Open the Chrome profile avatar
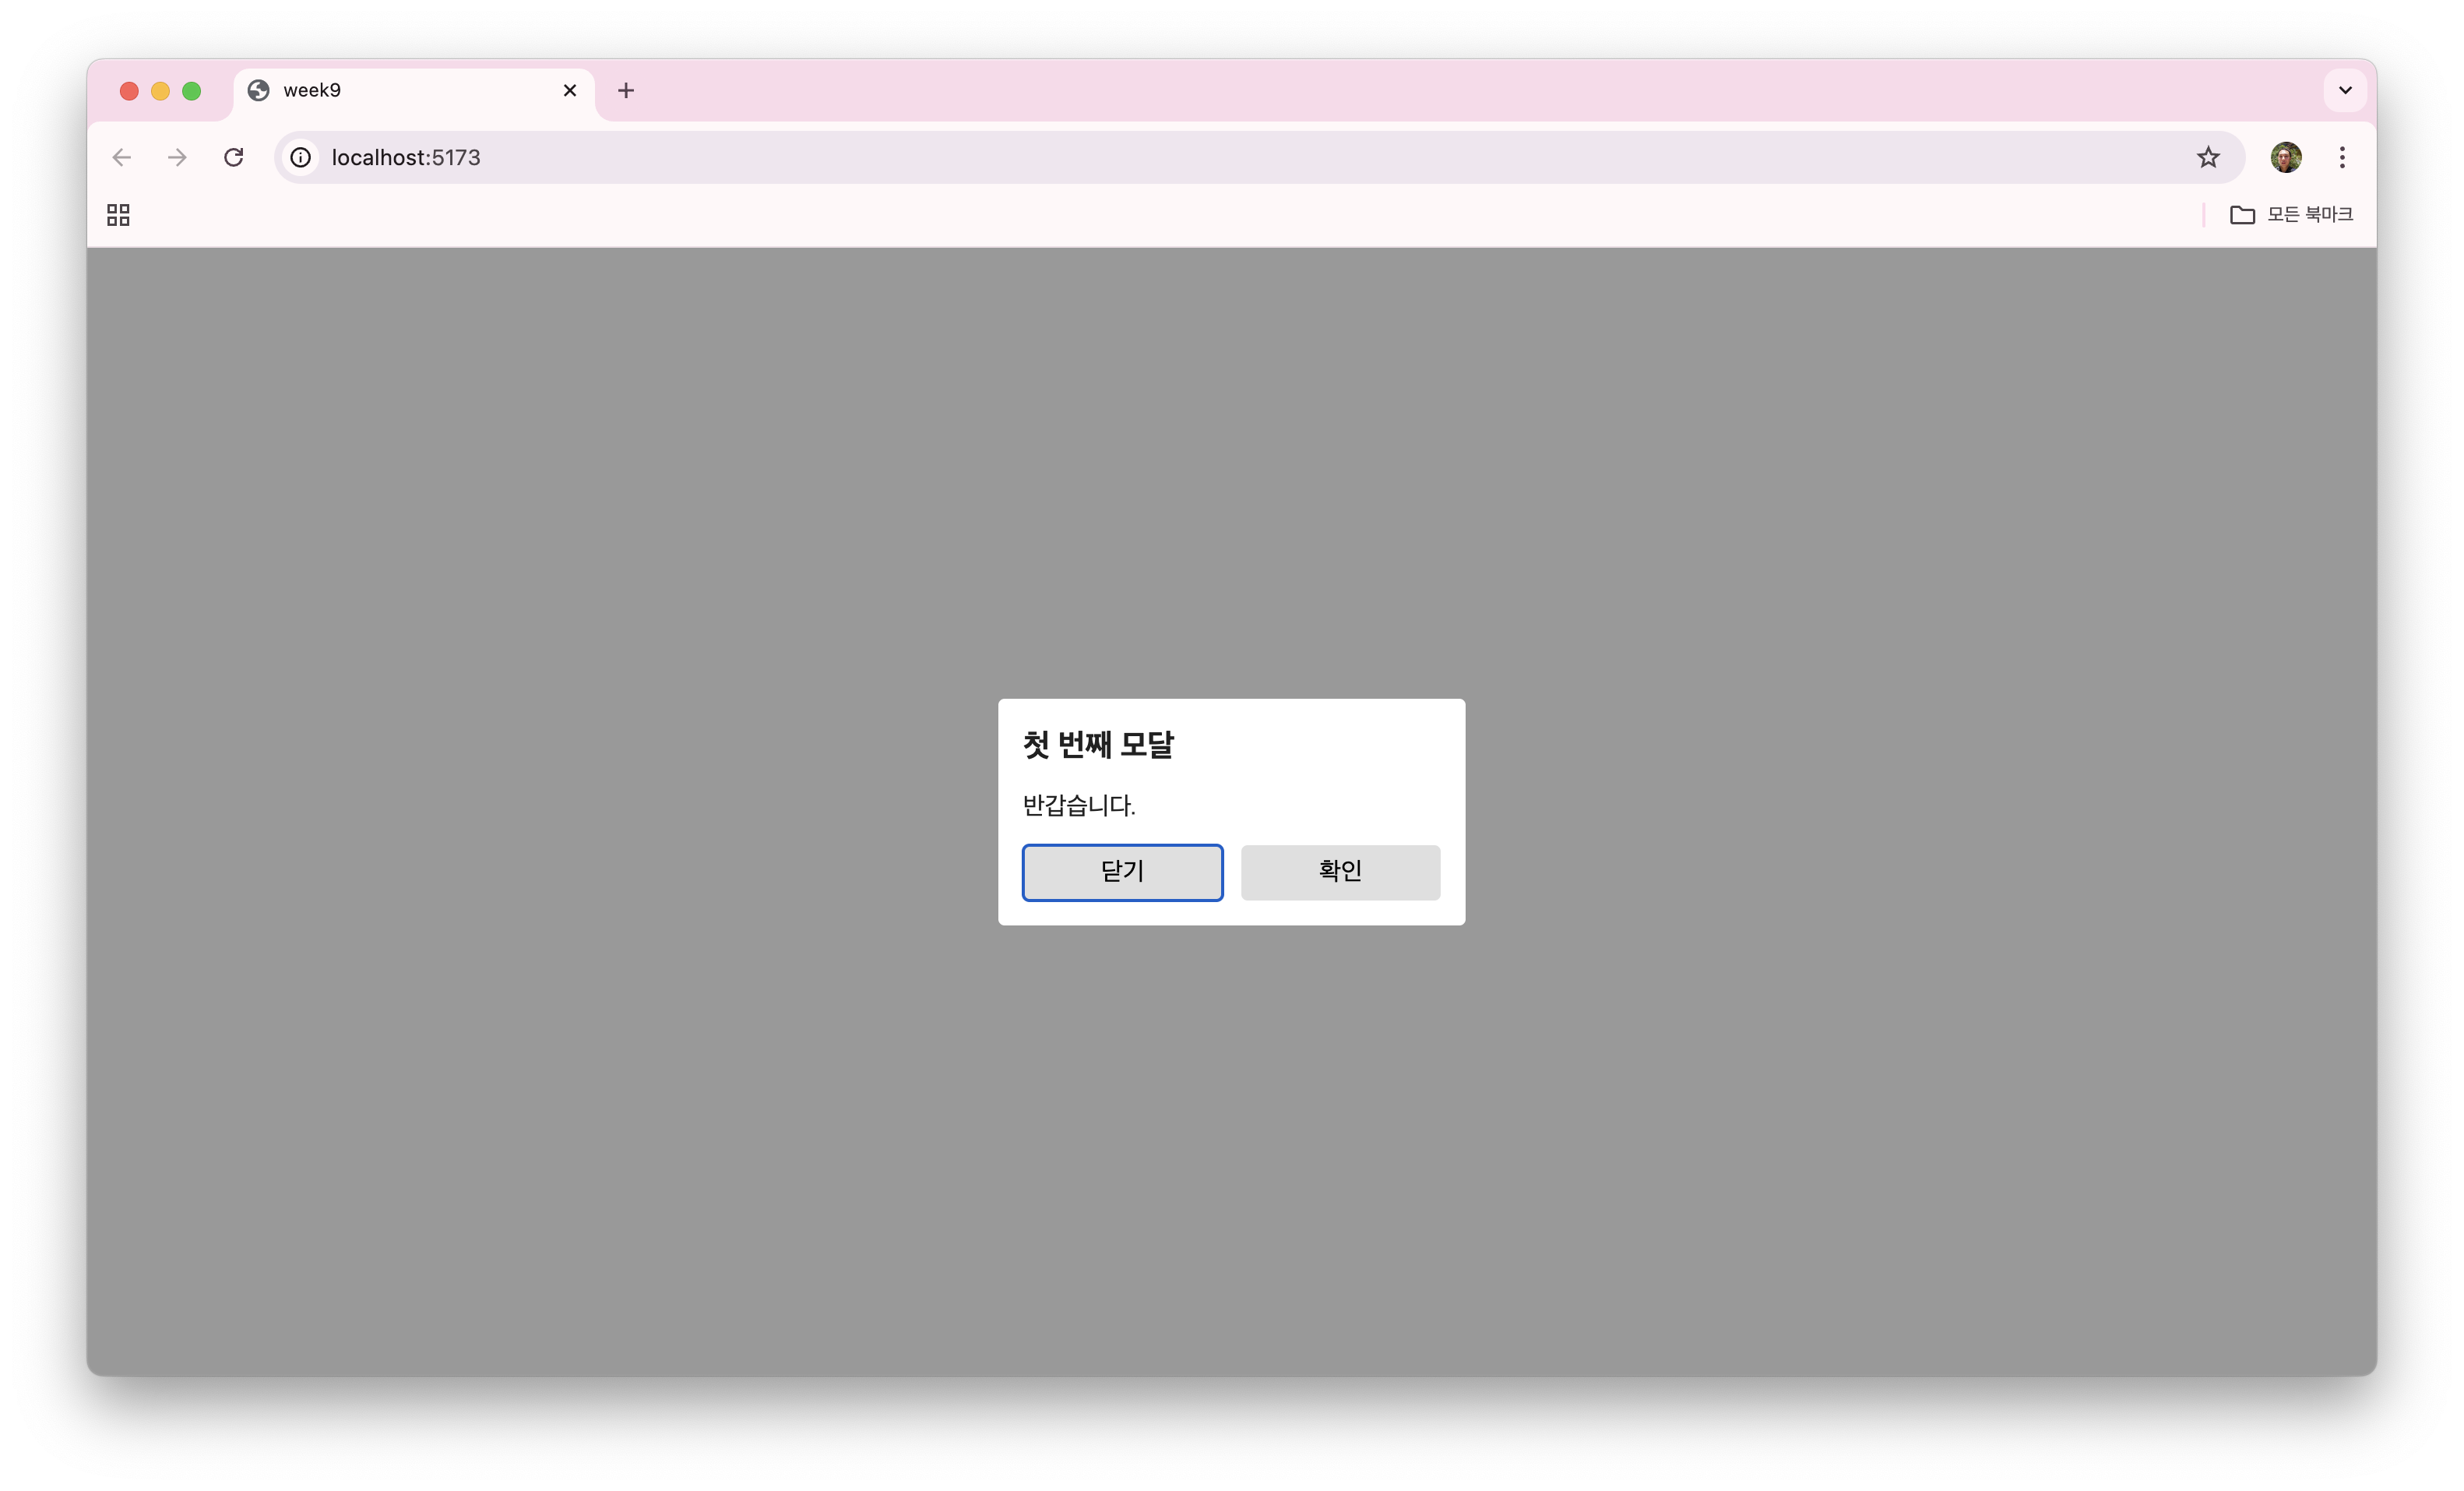Viewport: 2464px width, 1491px height. click(x=2286, y=157)
